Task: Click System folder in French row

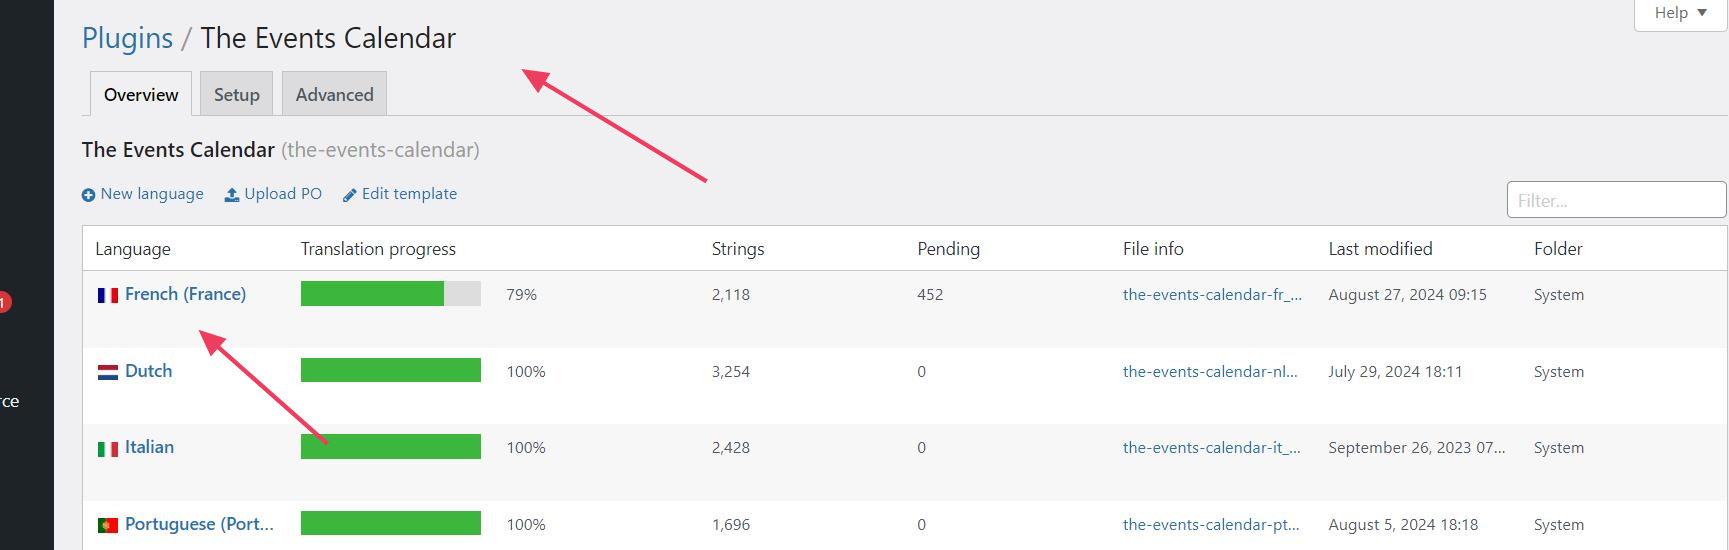Action: coord(1559,295)
